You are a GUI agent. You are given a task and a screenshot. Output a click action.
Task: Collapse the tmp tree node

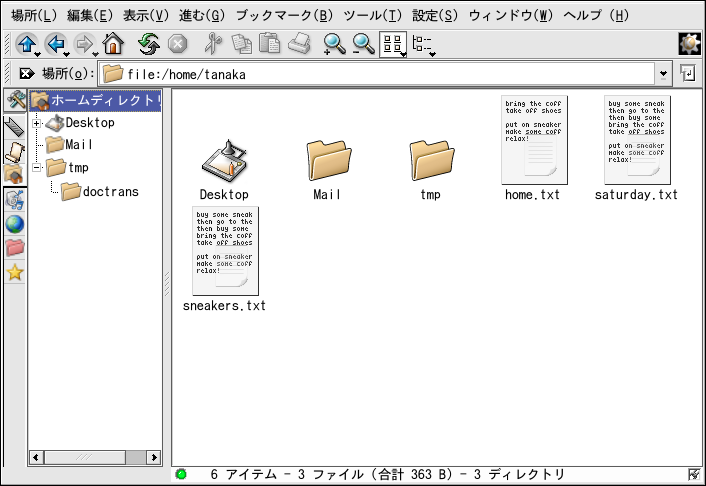click(x=38, y=168)
